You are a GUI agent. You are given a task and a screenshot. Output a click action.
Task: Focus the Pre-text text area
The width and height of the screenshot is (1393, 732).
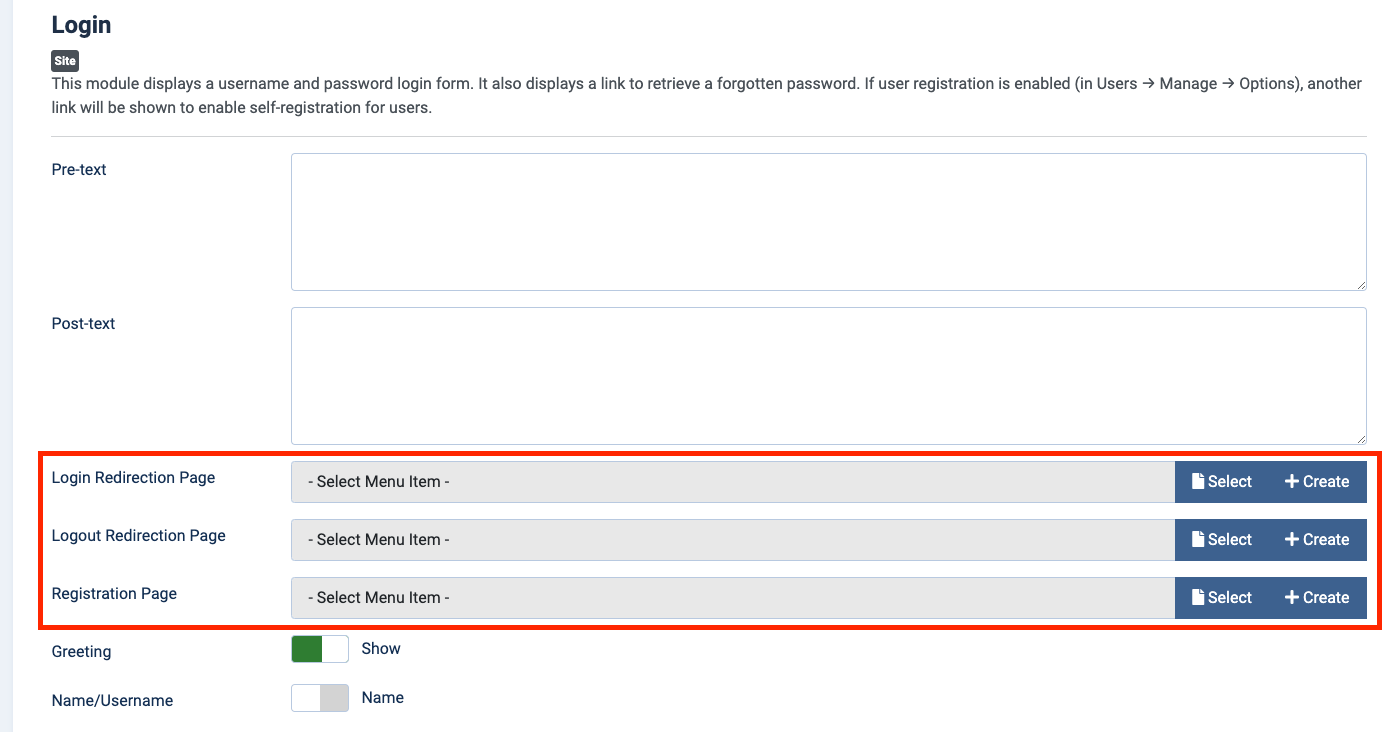coord(828,222)
